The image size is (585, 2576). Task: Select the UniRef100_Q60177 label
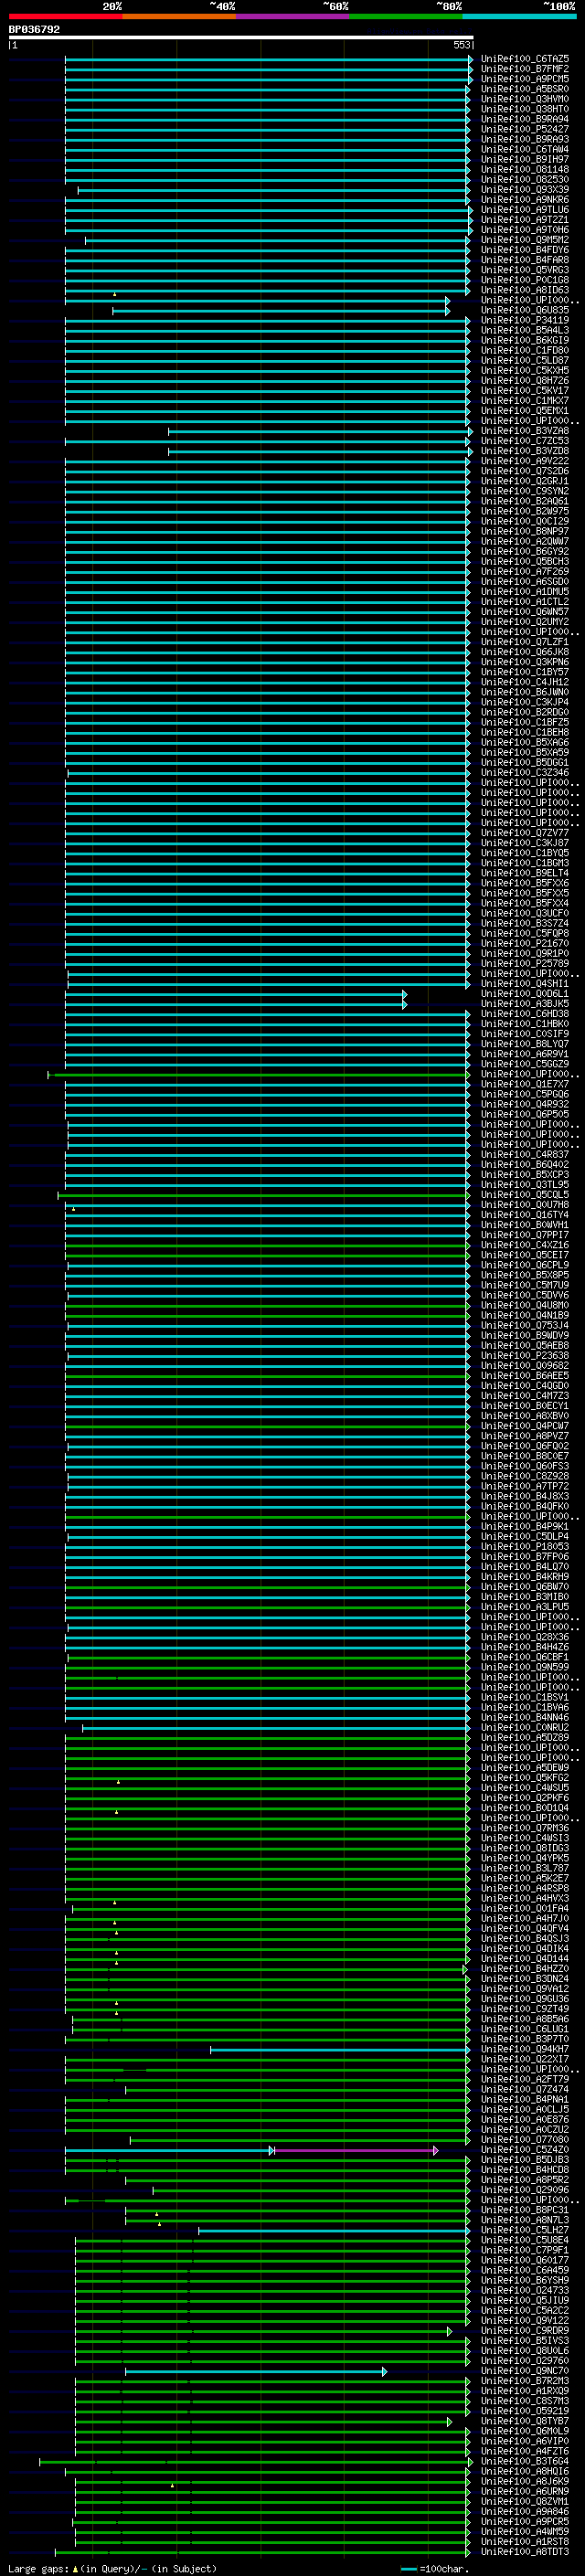click(524, 2261)
